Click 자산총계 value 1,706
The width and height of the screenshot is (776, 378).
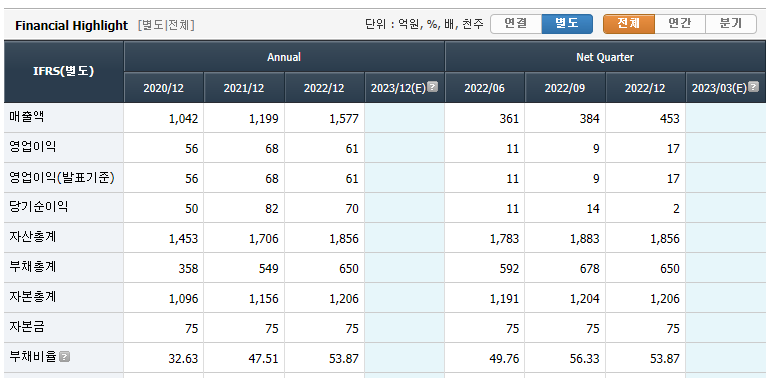(x=263, y=239)
